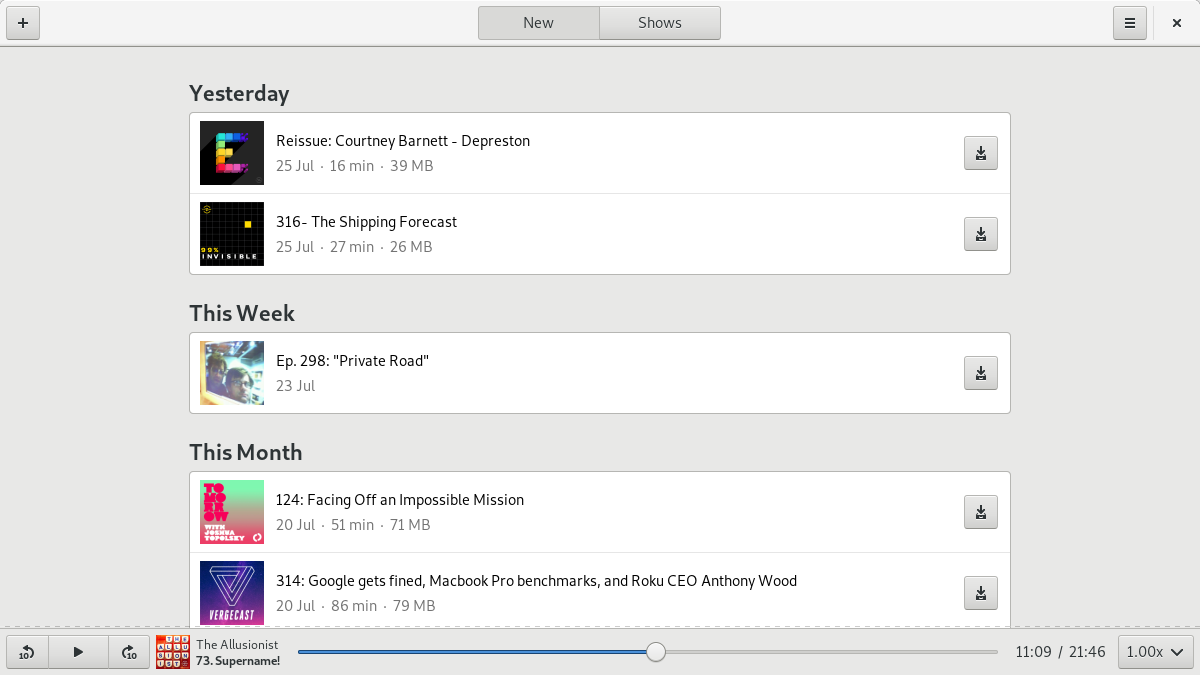
Task: Skip forward 10 seconds
Action: point(129,652)
